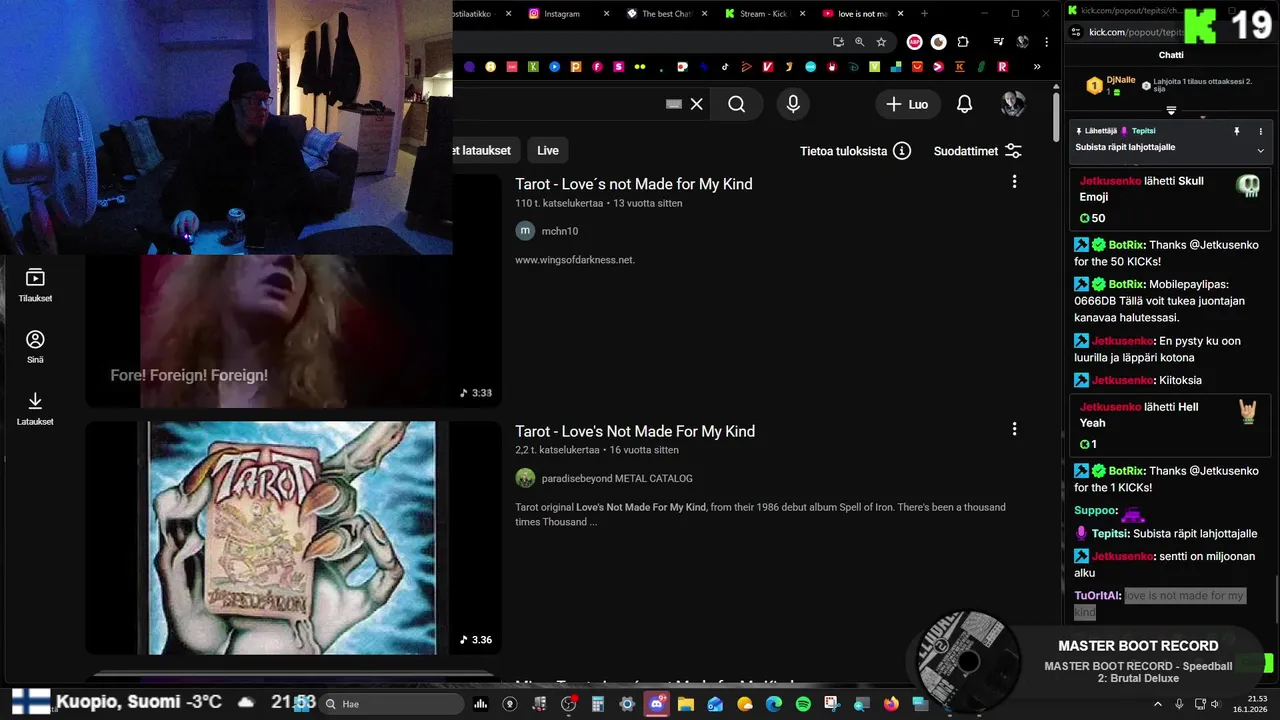The height and width of the screenshot is (720, 1280).
Task: Click the Tietoa tuloksista info icon
Action: [902, 151]
